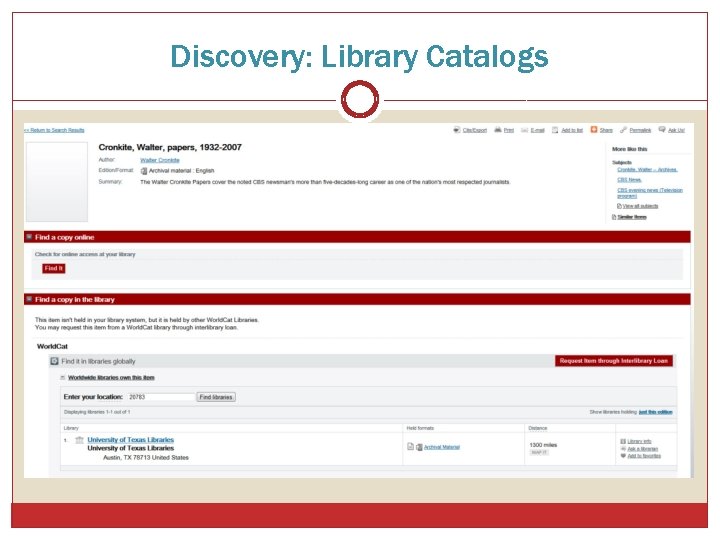Click the Add to favorites heart icon
This screenshot has height=540, width=720.
coord(623,456)
